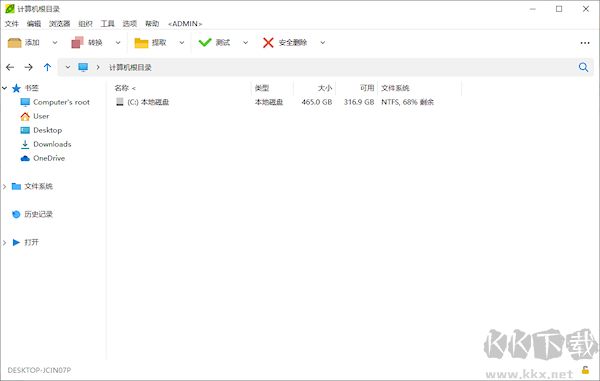Viewport: 600px width, 381px height.
Task: Expand the 文件系统 tree node
Action: (x=4, y=186)
